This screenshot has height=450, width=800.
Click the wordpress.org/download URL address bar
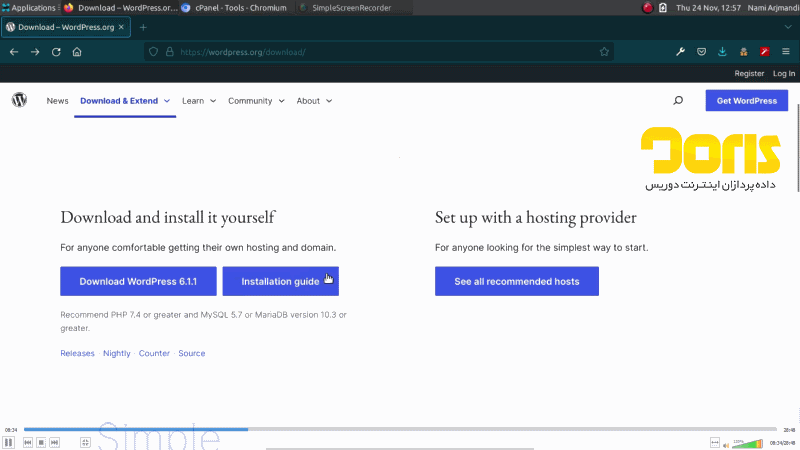[379, 52]
